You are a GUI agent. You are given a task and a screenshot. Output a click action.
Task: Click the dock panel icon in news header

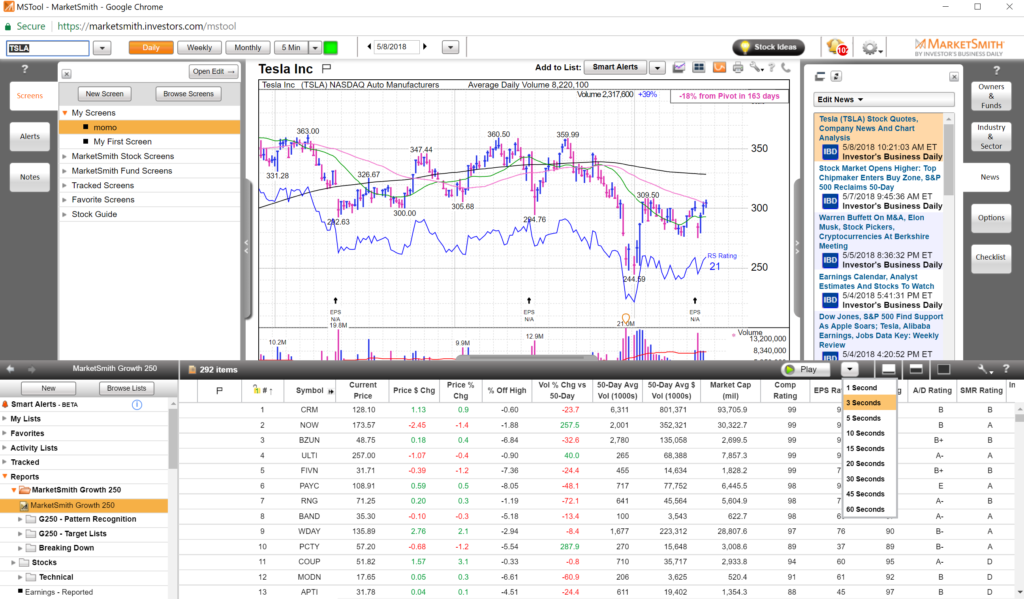(820, 76)
